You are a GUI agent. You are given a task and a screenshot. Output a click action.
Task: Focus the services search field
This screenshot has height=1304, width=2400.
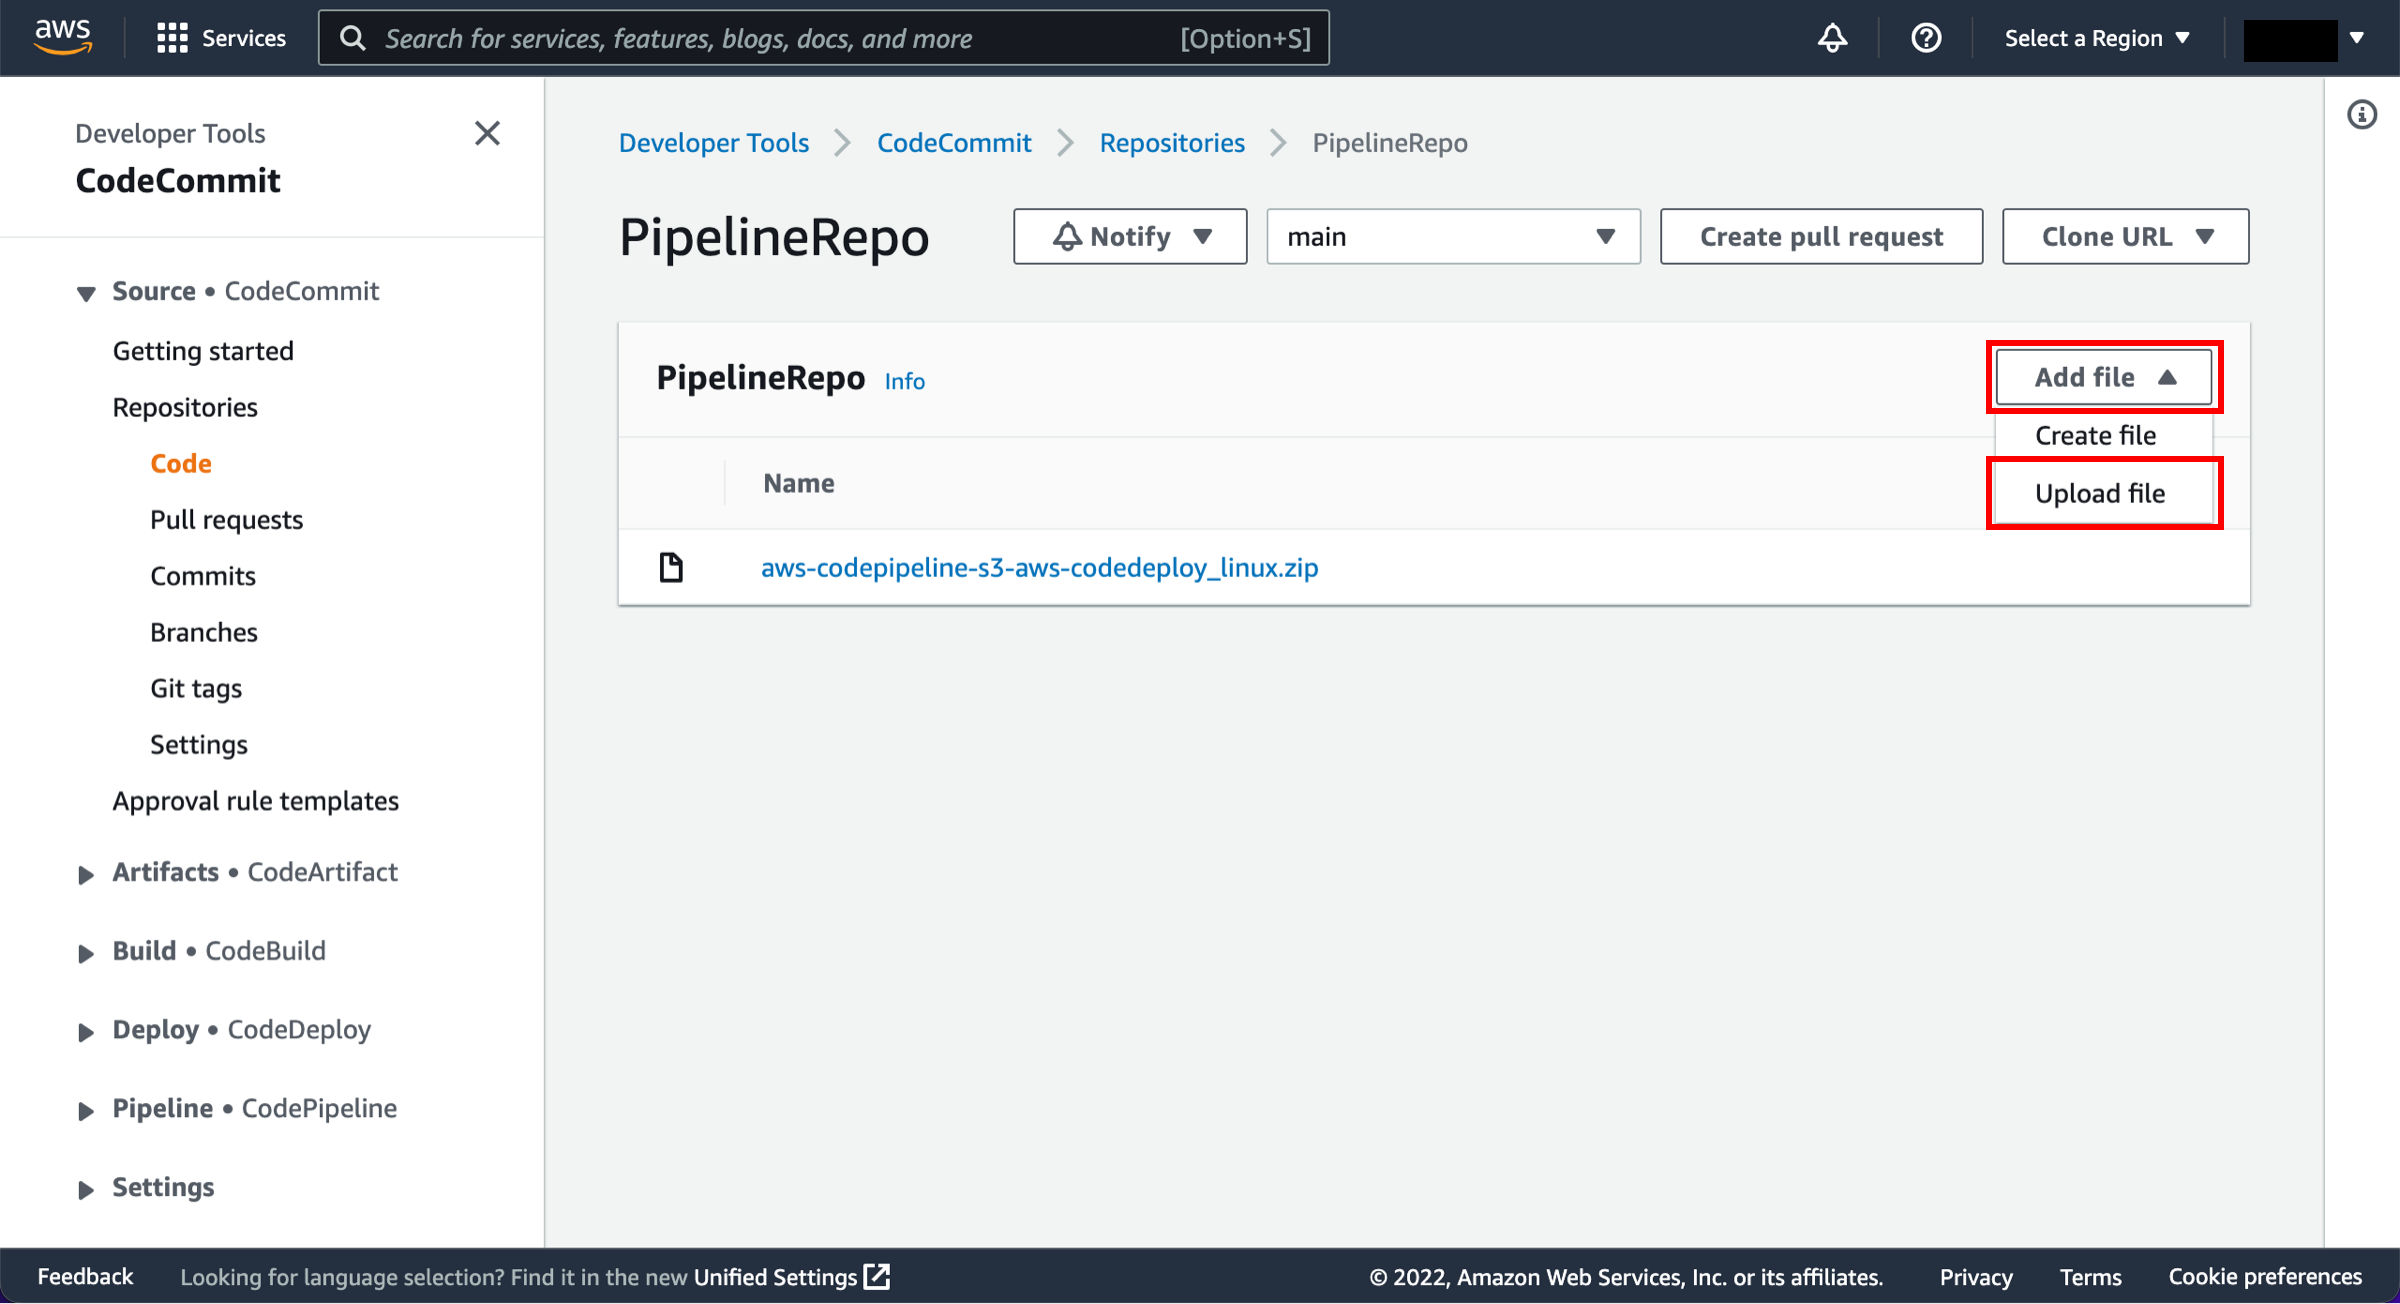[824, 38]
